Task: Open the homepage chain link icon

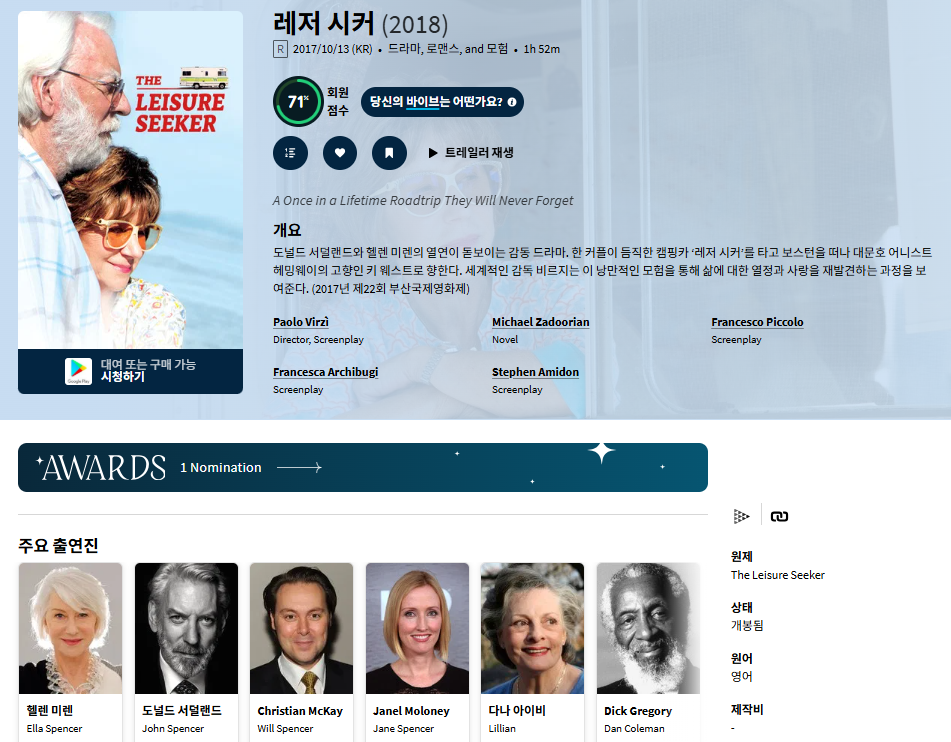Action: coord(779,516)
